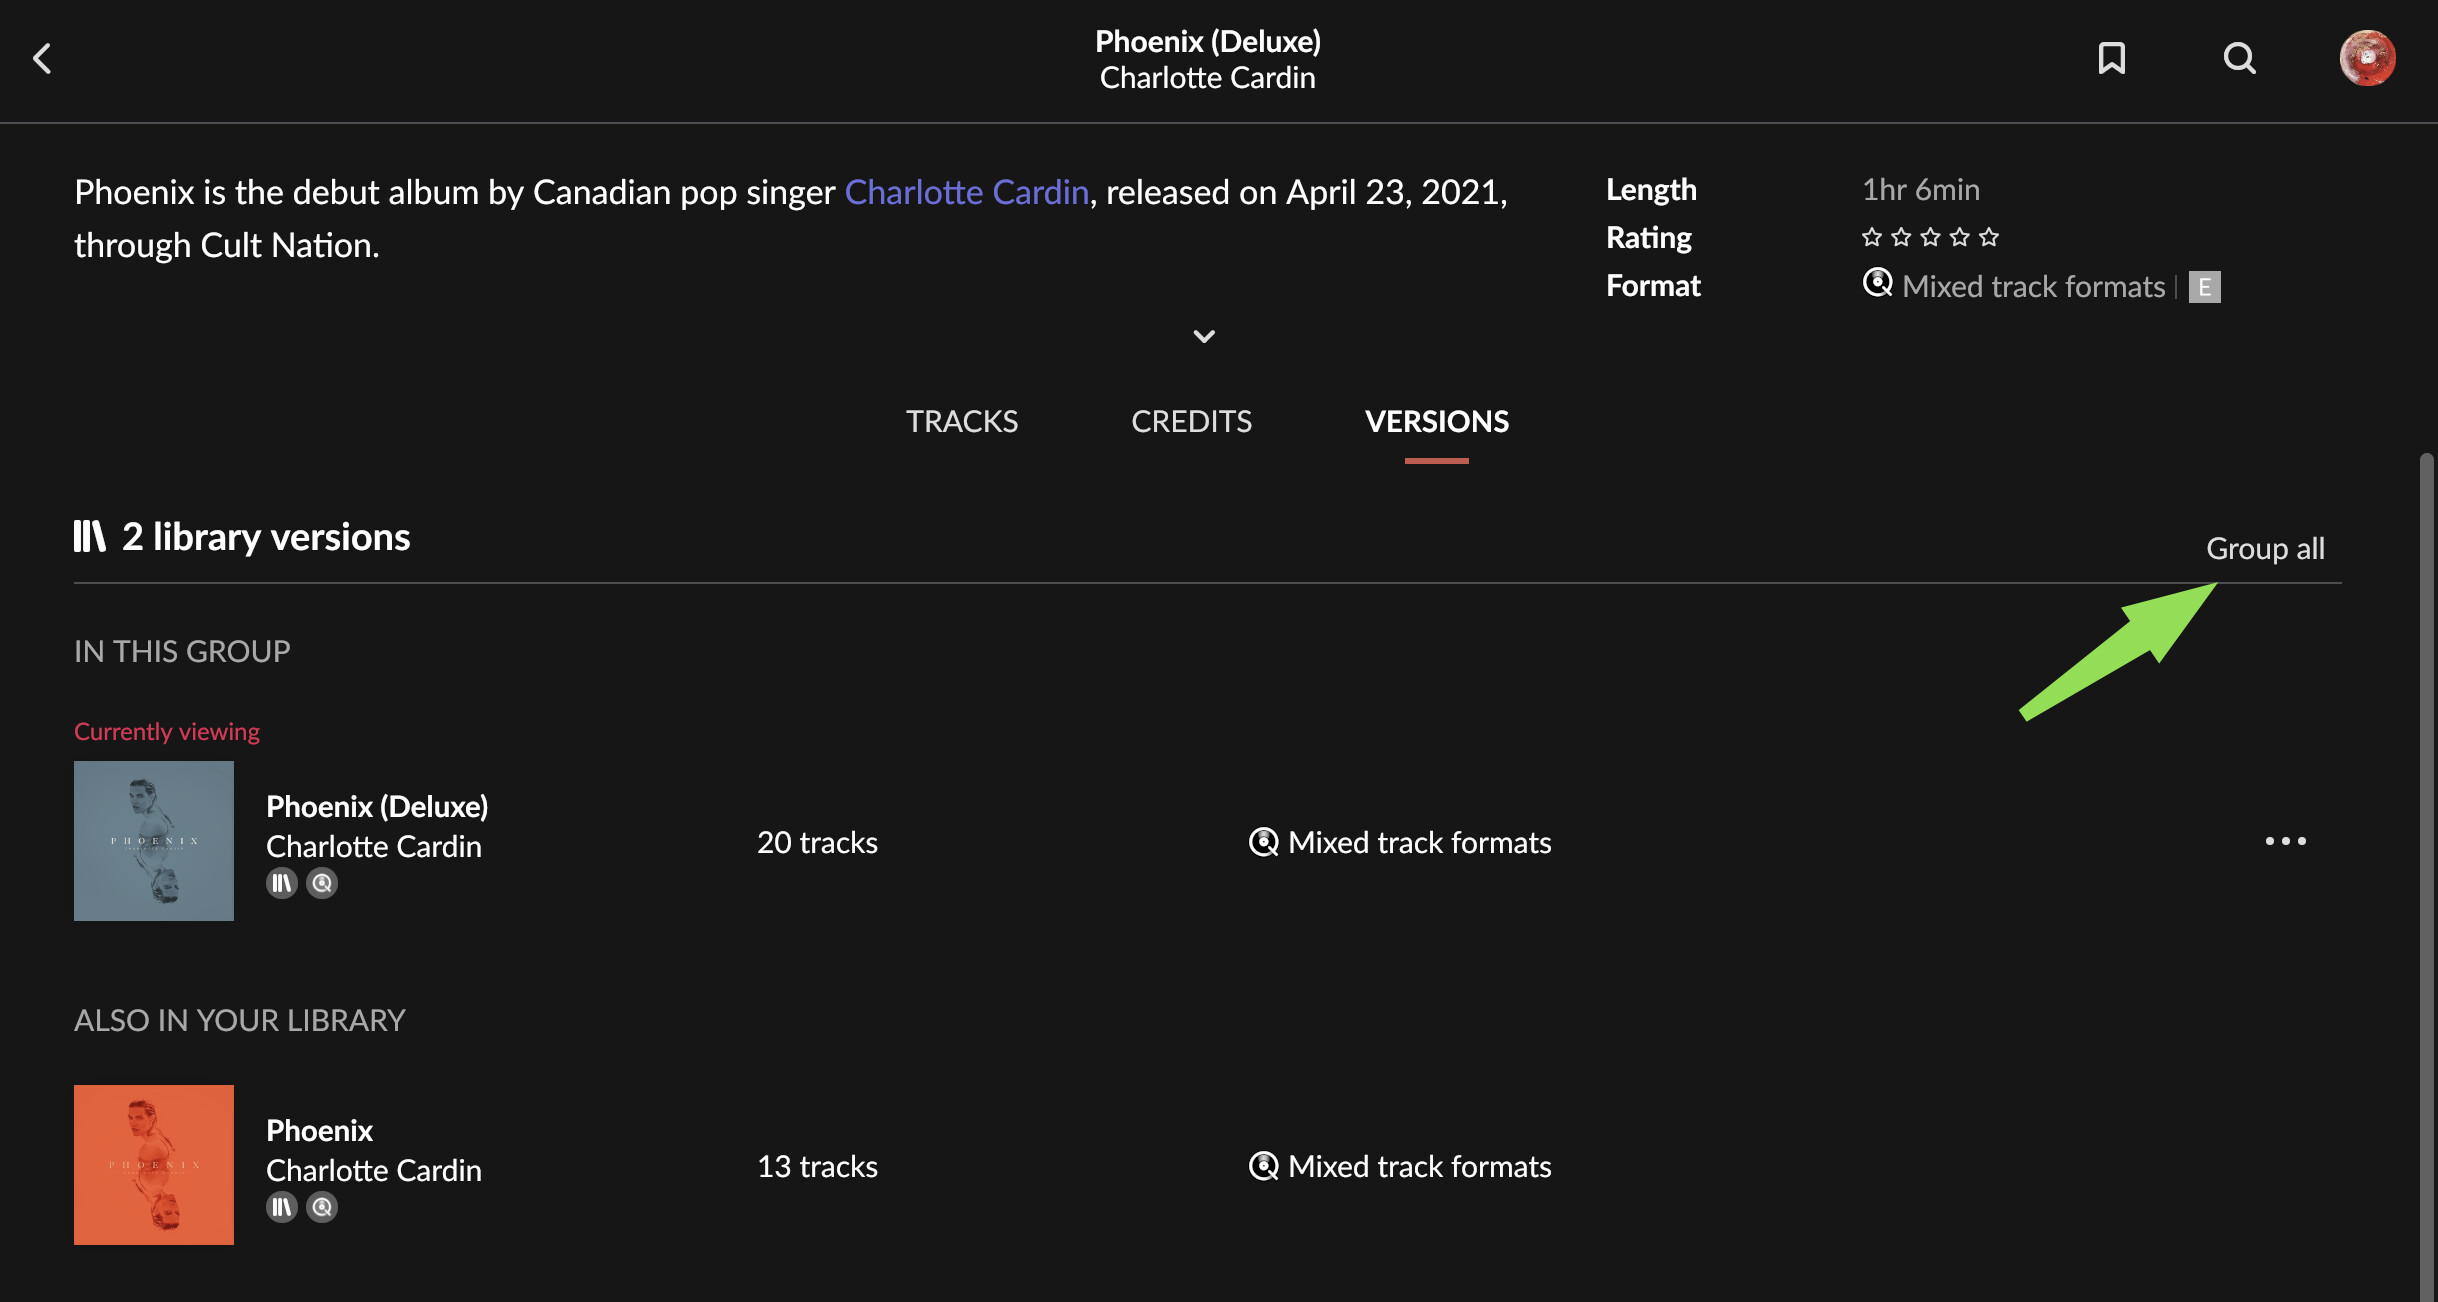Click library badge under Phoenix (Deluxe)
The height and width of the screenshot is (1302, 2438).
(282, 883)
